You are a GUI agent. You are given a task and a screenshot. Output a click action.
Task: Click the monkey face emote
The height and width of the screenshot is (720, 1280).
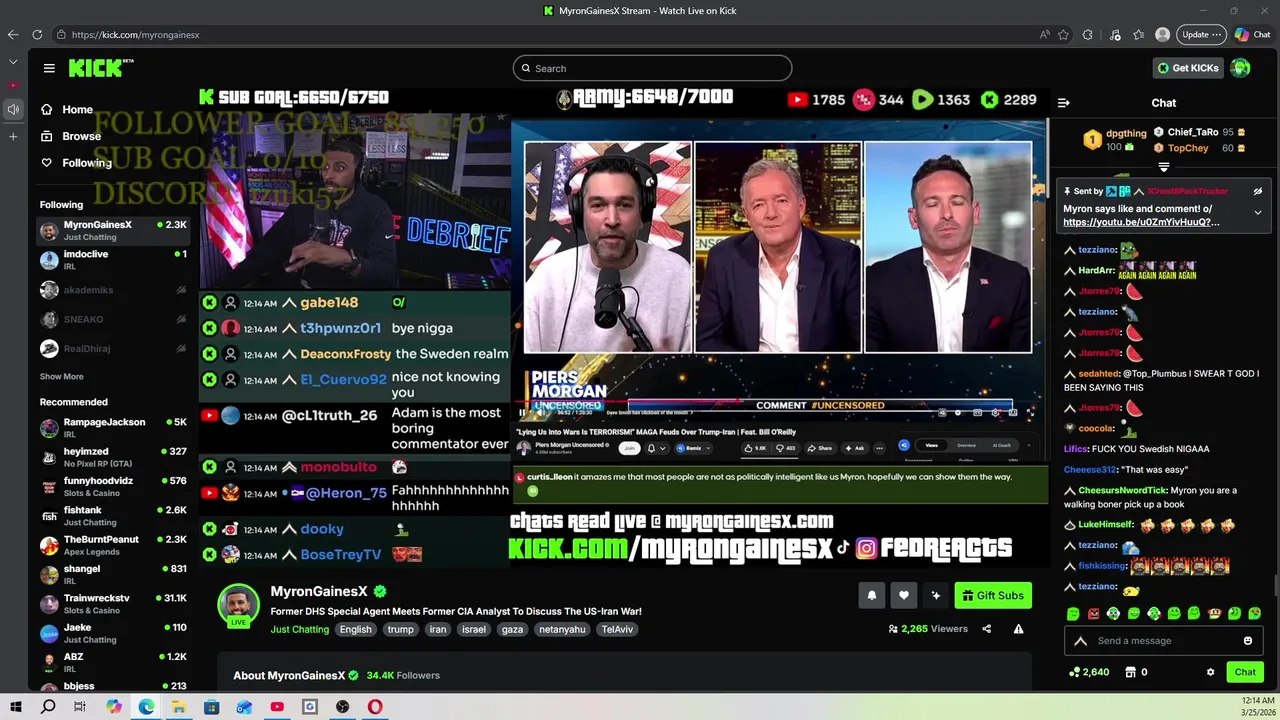[1215, 613]
